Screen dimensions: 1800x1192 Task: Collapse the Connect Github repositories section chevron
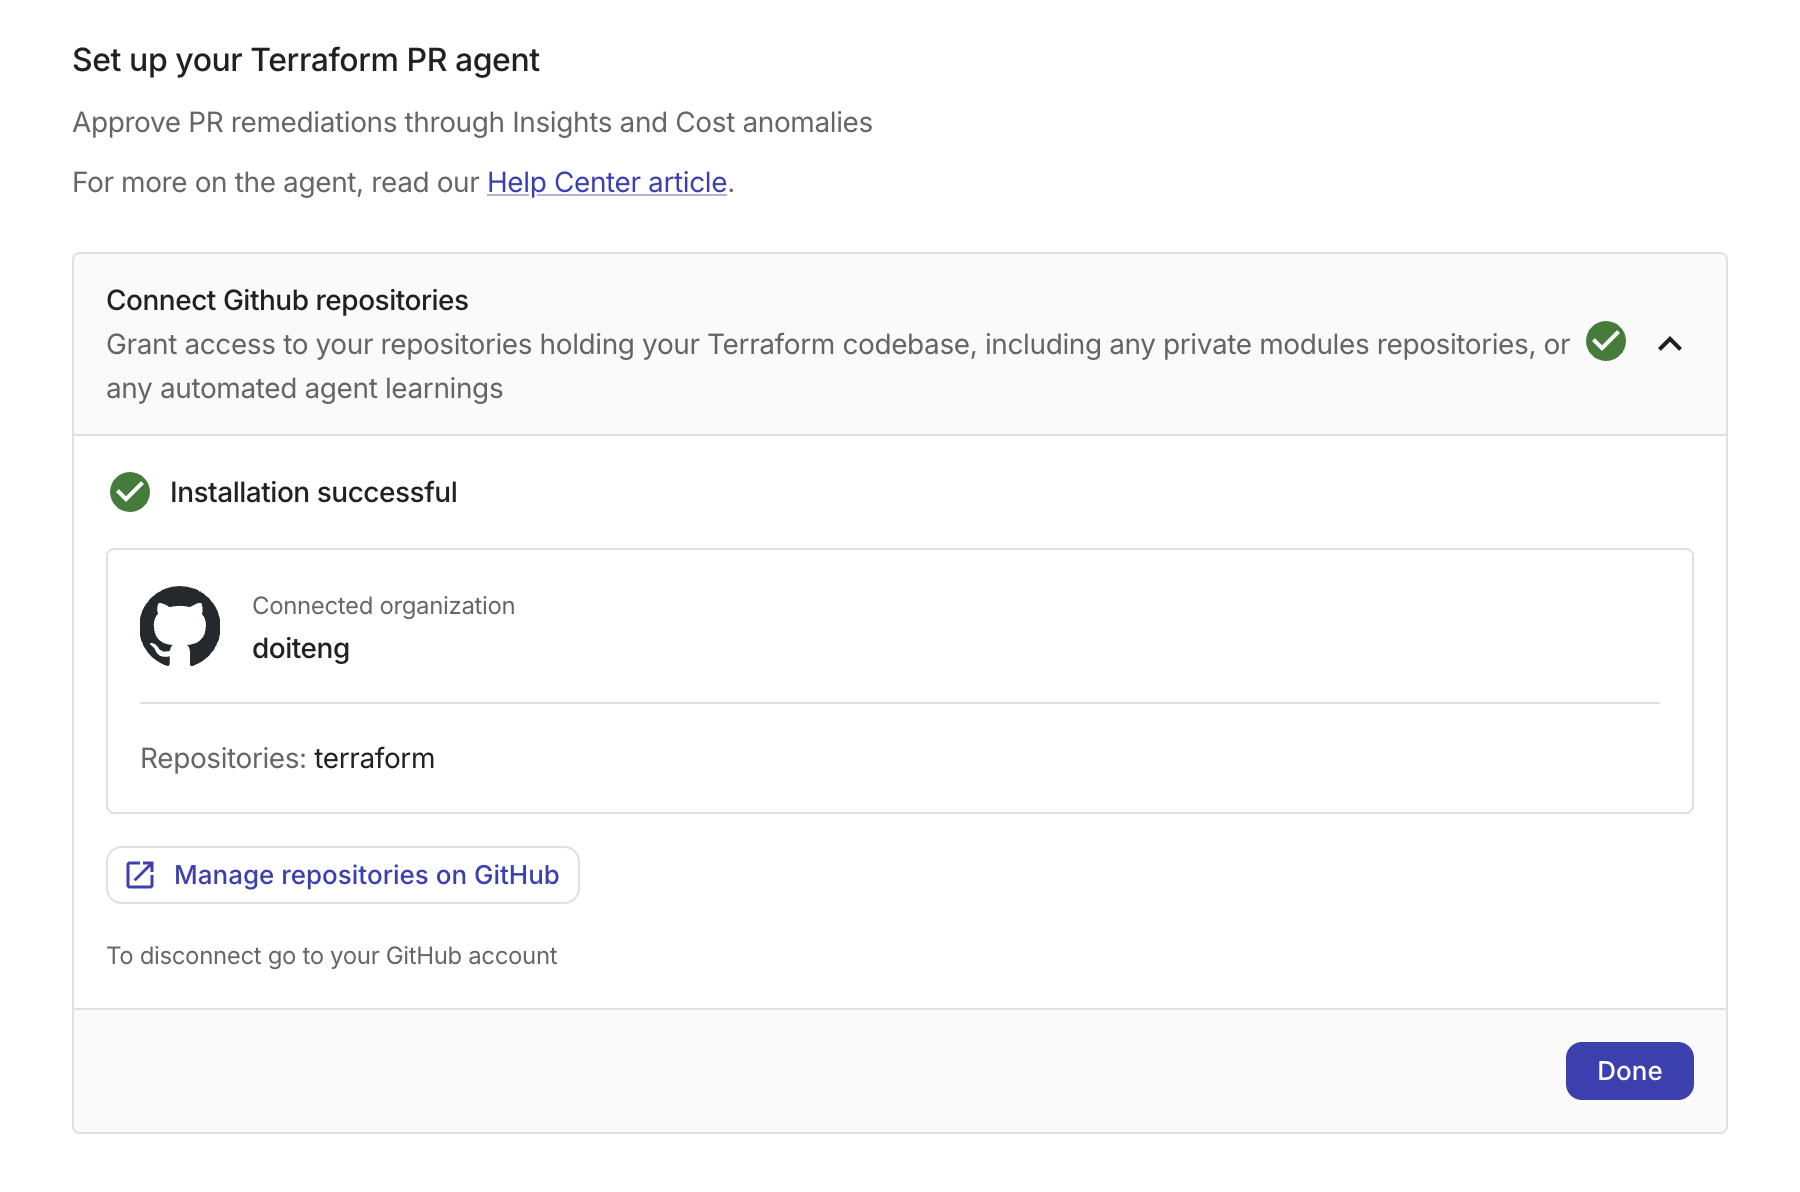[1669, 344]
